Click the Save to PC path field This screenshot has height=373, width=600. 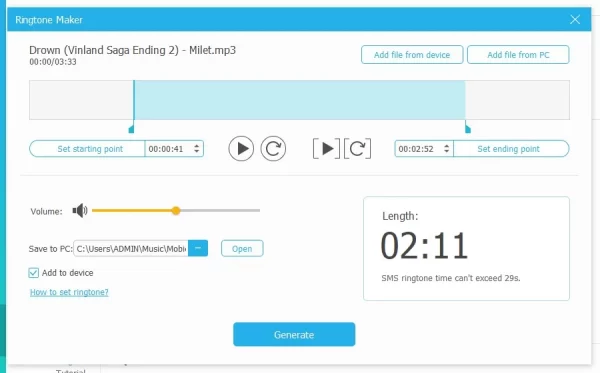131,249
